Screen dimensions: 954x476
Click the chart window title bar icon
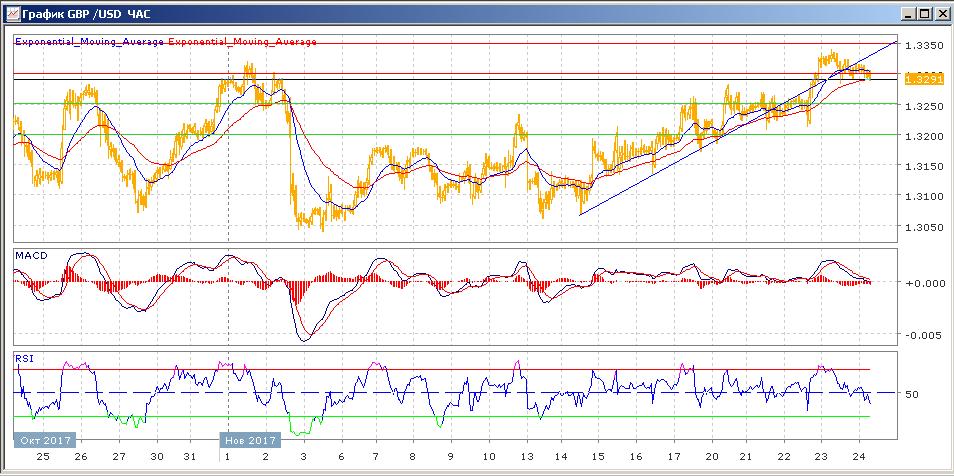[13, 13]
